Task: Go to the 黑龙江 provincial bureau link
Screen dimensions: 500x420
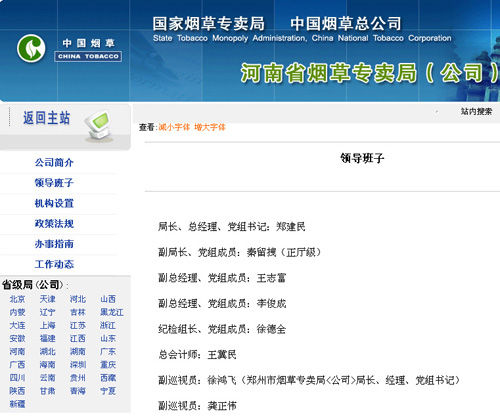Action: [x=112, y=312]
